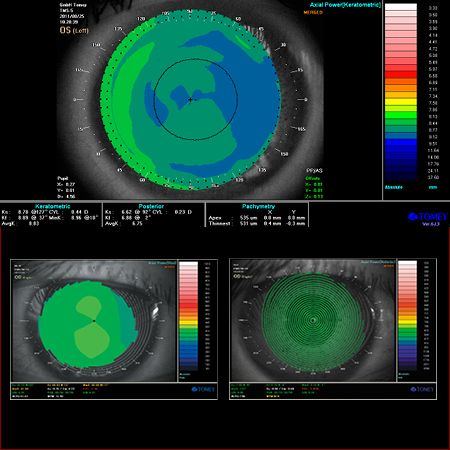
Task: Click the Tomey logo beside the Pachymetry panel
Action: pos(428,217)
